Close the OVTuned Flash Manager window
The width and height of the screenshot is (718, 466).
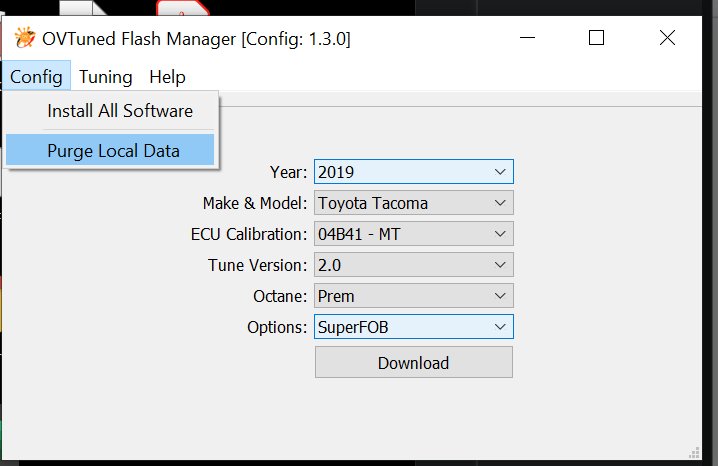(x=667, y=38)
